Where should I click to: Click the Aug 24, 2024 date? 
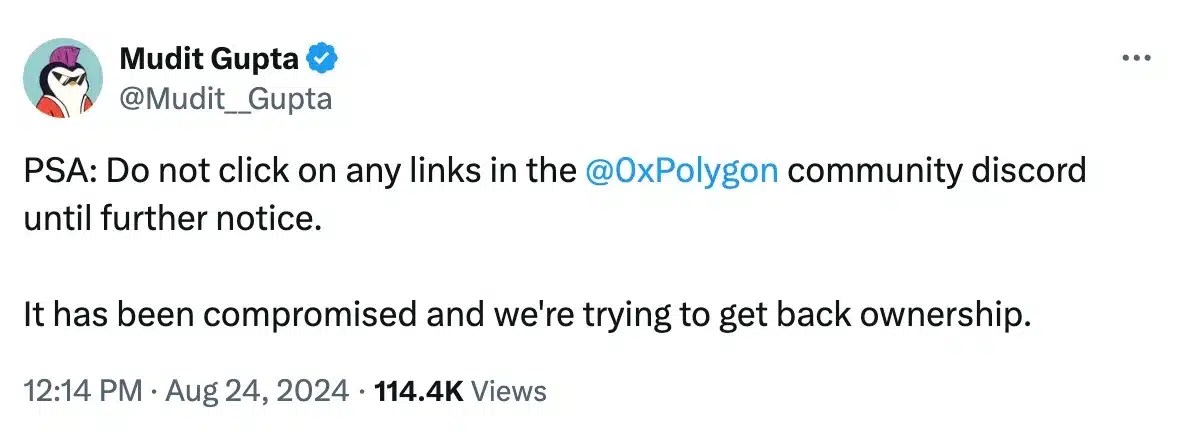click(x=254, y=390)
